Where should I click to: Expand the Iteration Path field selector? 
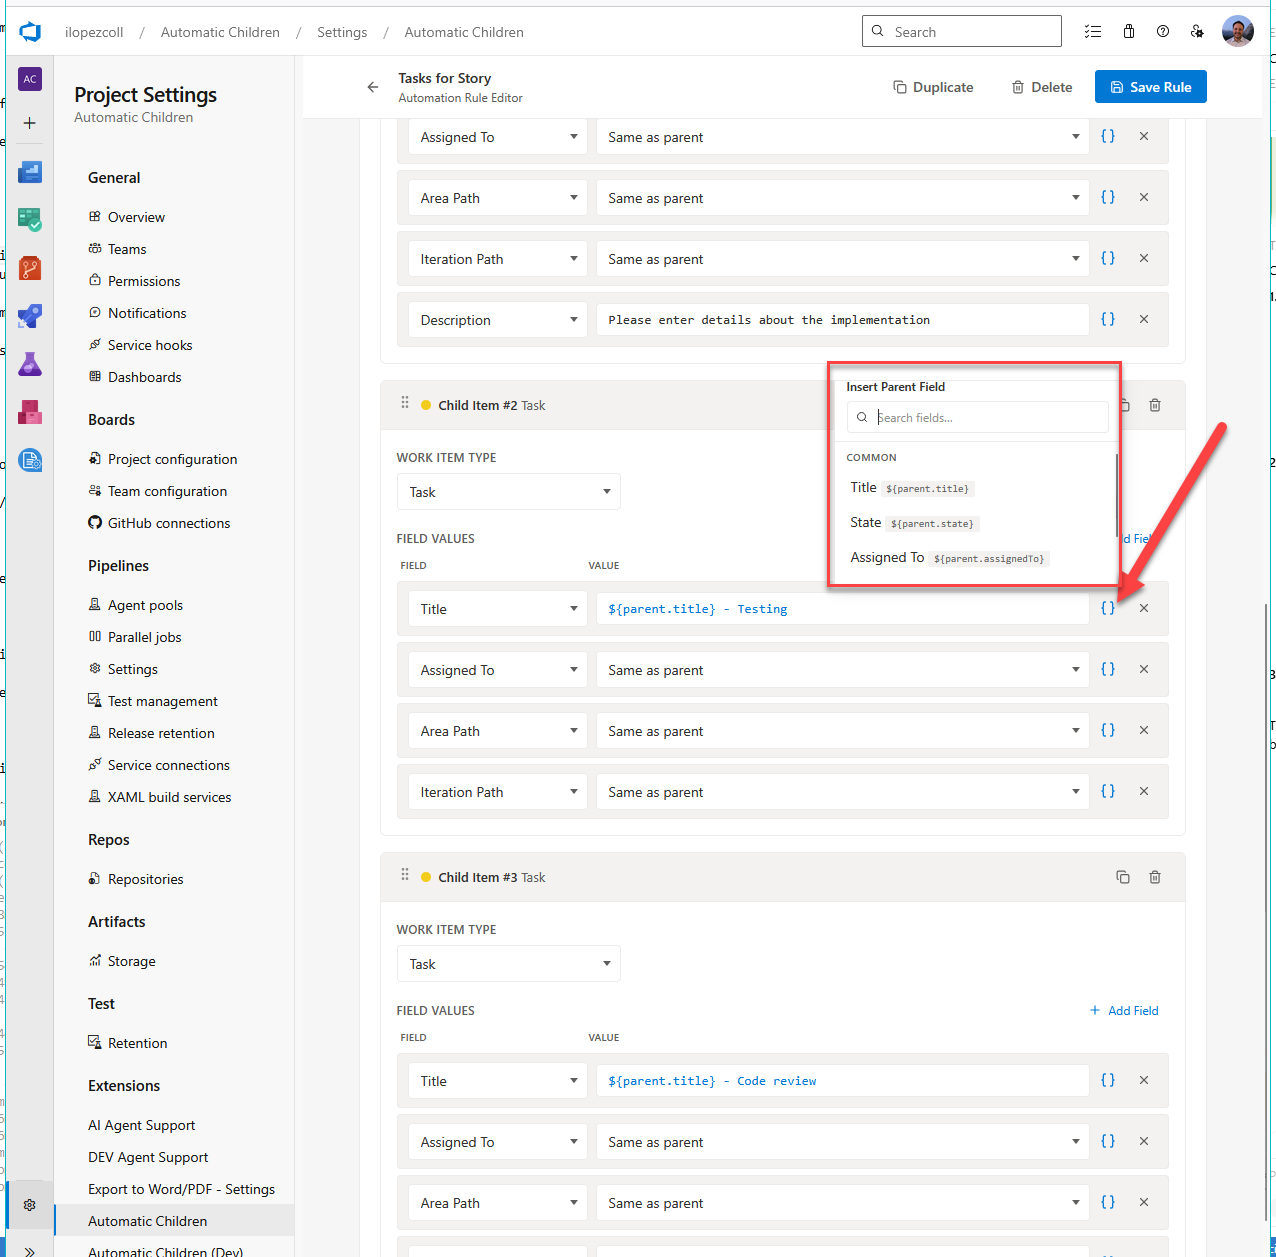(x=497, y=791)
